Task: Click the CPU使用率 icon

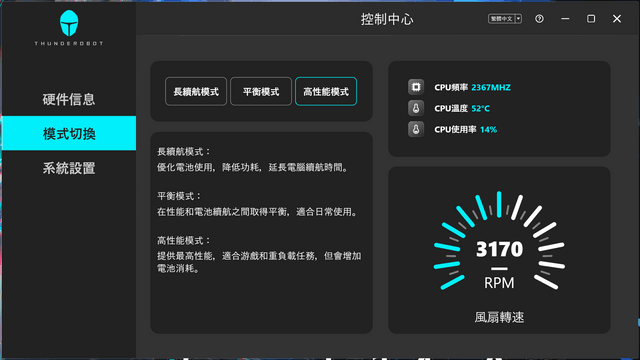Action: (x=416, y=129)
